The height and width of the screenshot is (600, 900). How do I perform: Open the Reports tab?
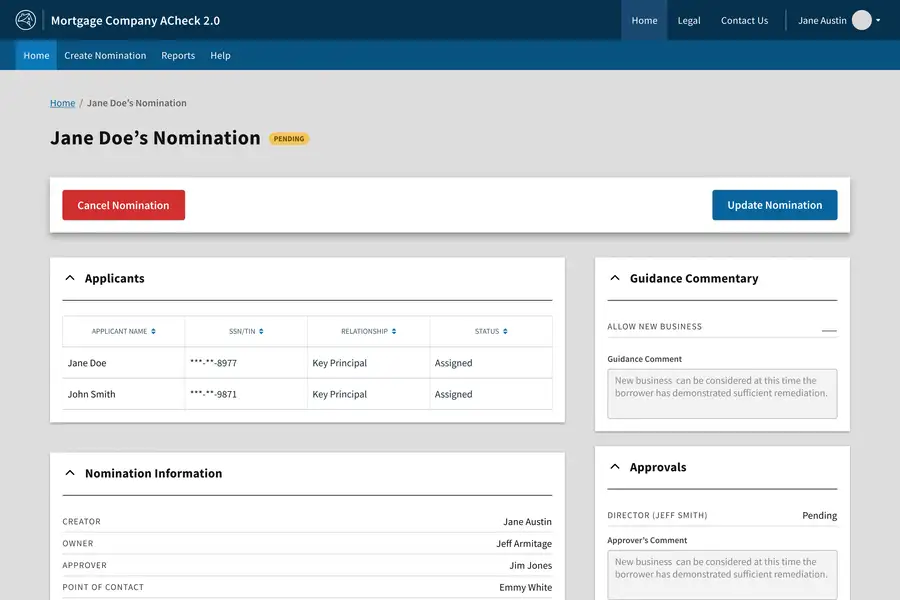point(178,55)
